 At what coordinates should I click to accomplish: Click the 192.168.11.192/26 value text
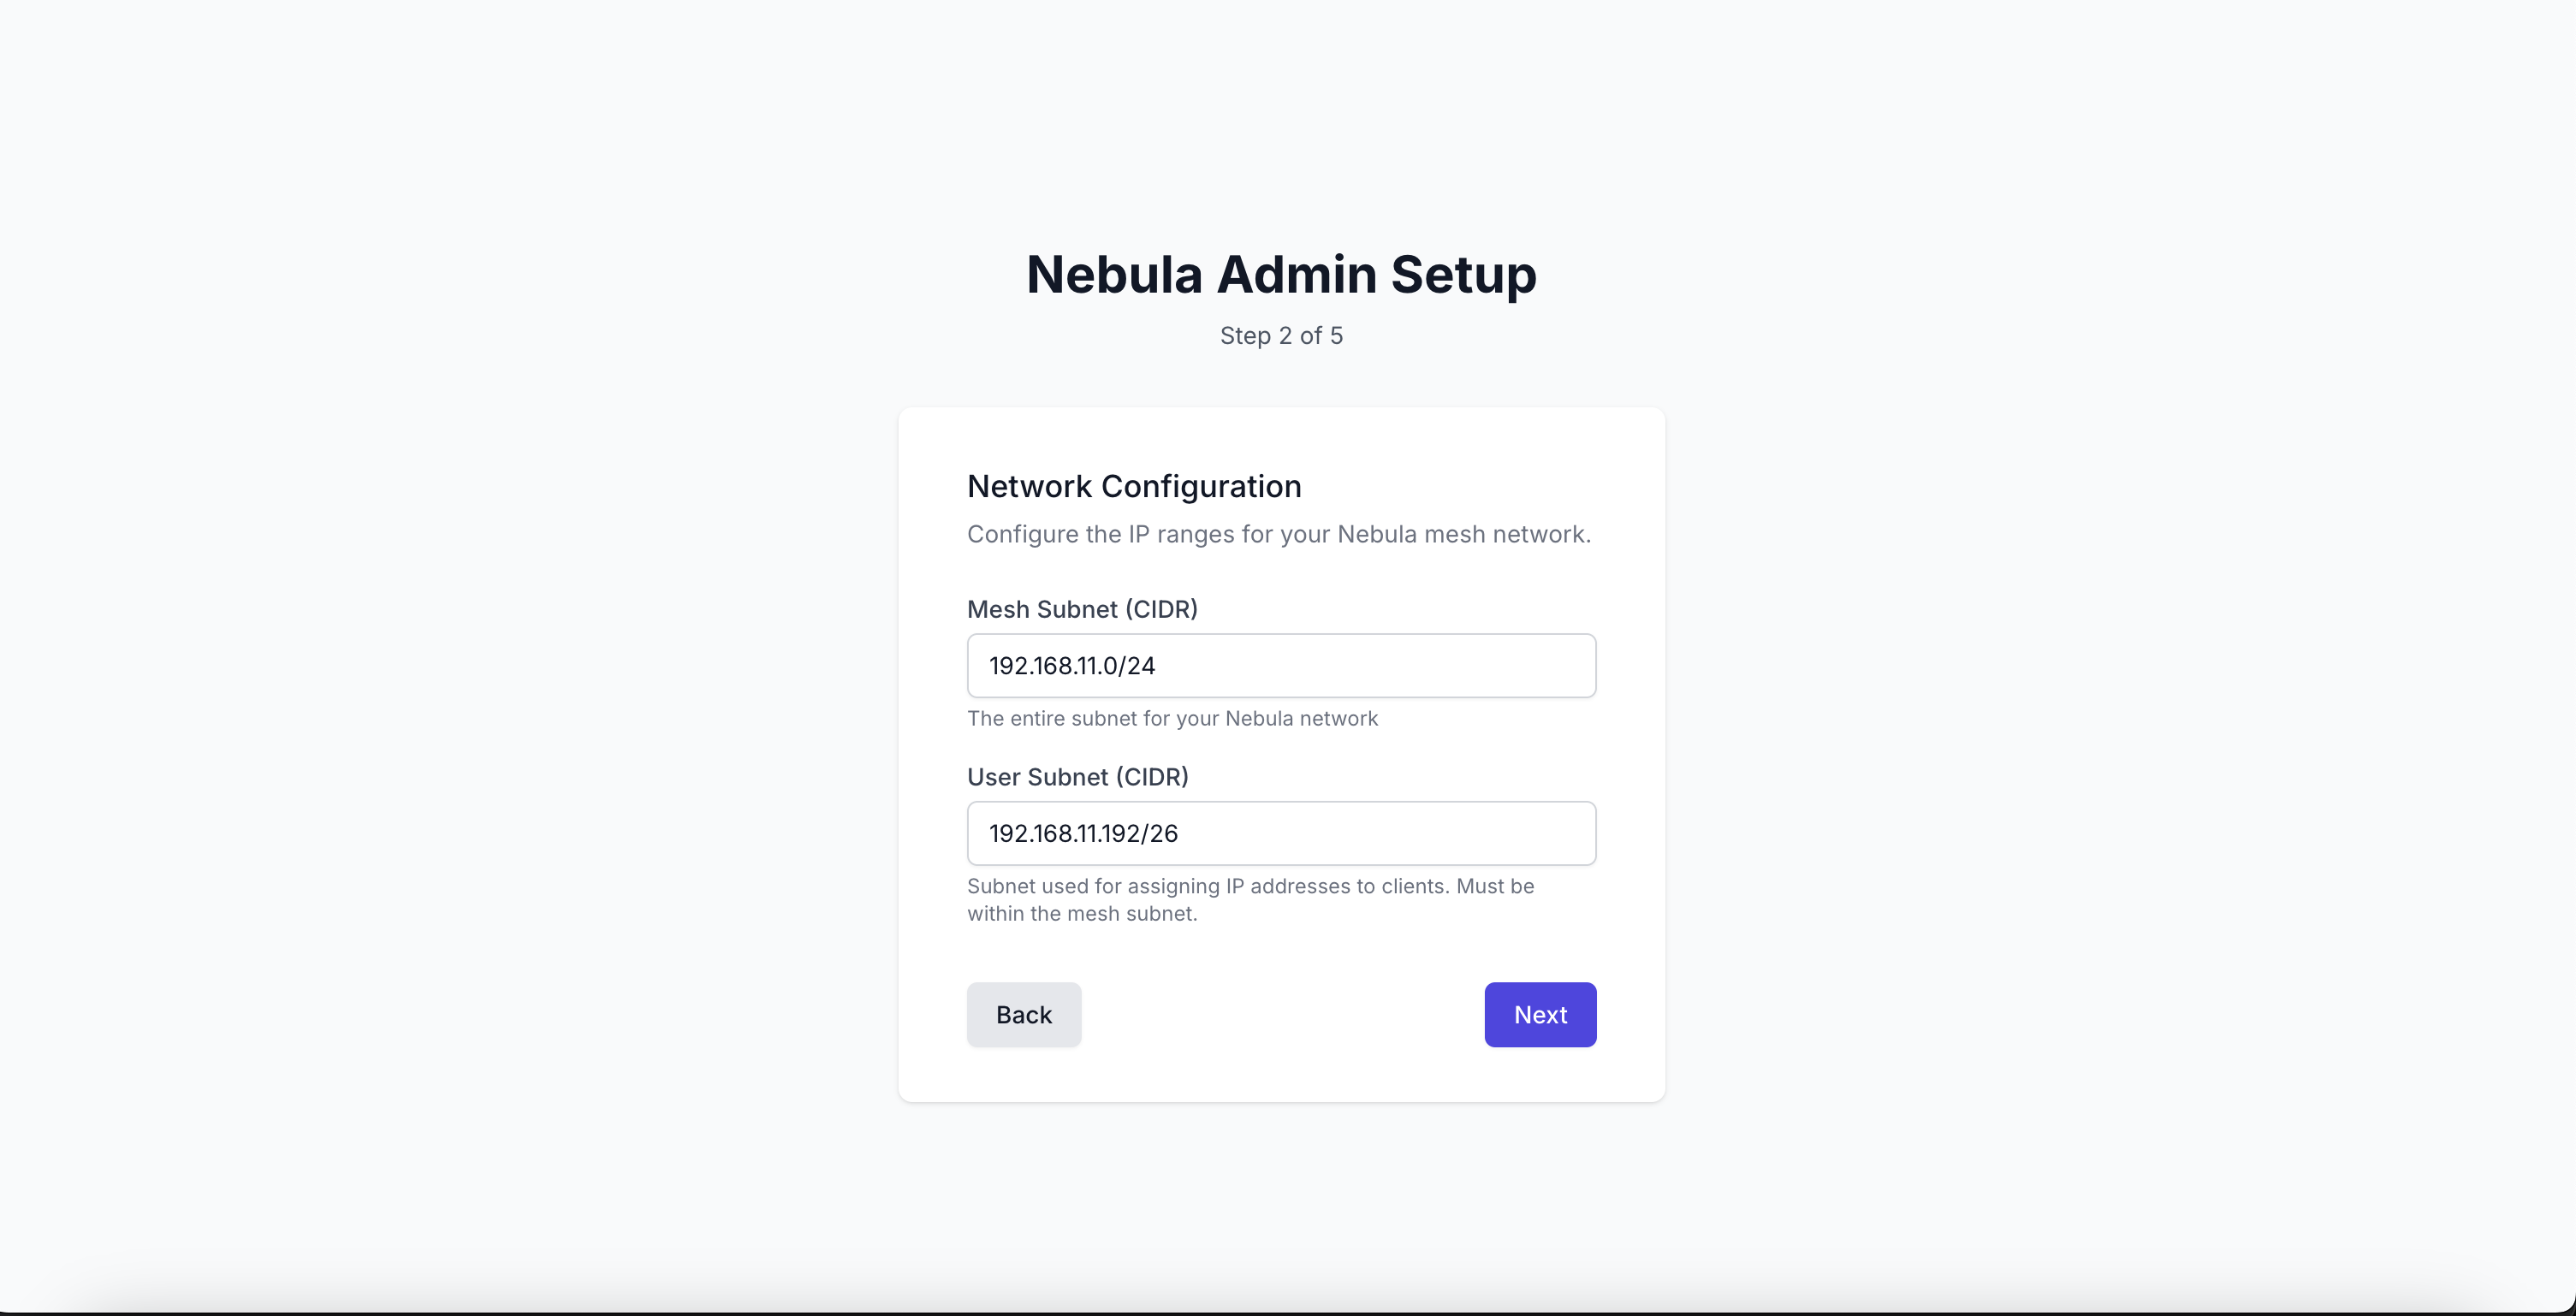coord(1083,834)
